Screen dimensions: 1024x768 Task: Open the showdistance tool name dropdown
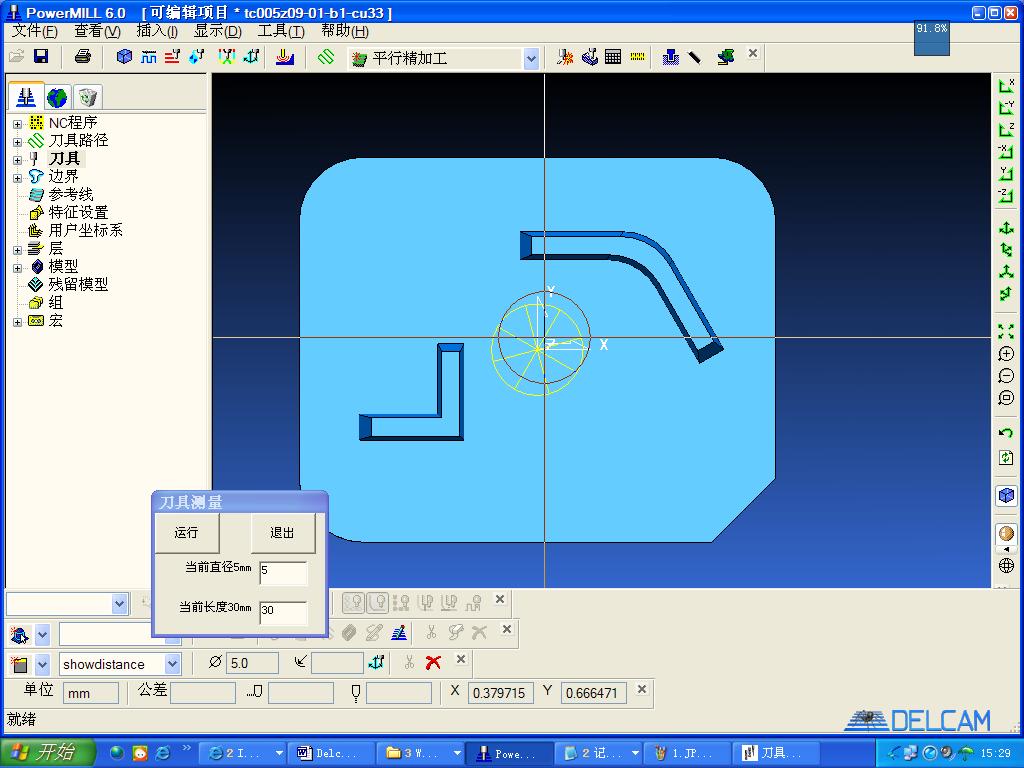(x=172, y=664)
